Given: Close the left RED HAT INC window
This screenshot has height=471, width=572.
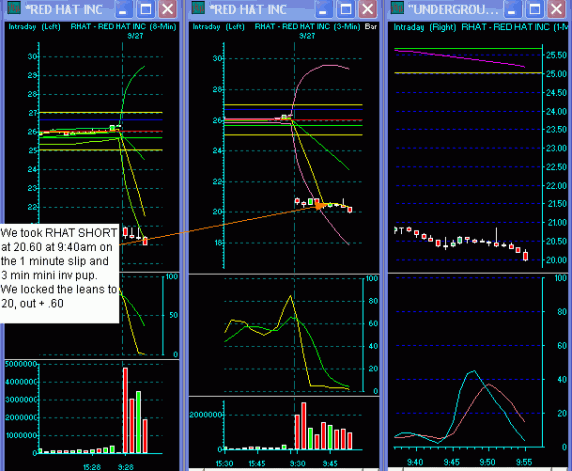Looking at the screenshot, I should [167, 9].
